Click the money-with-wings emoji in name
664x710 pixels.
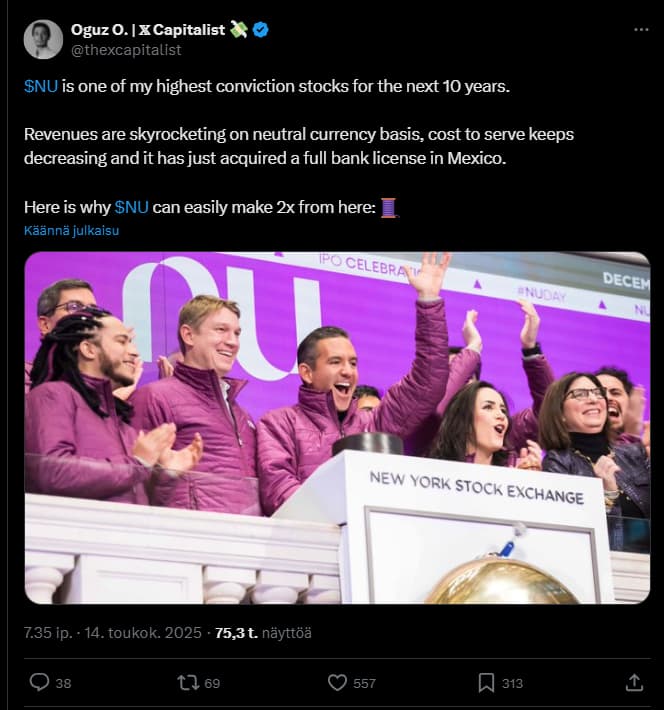tap(238, 30)
